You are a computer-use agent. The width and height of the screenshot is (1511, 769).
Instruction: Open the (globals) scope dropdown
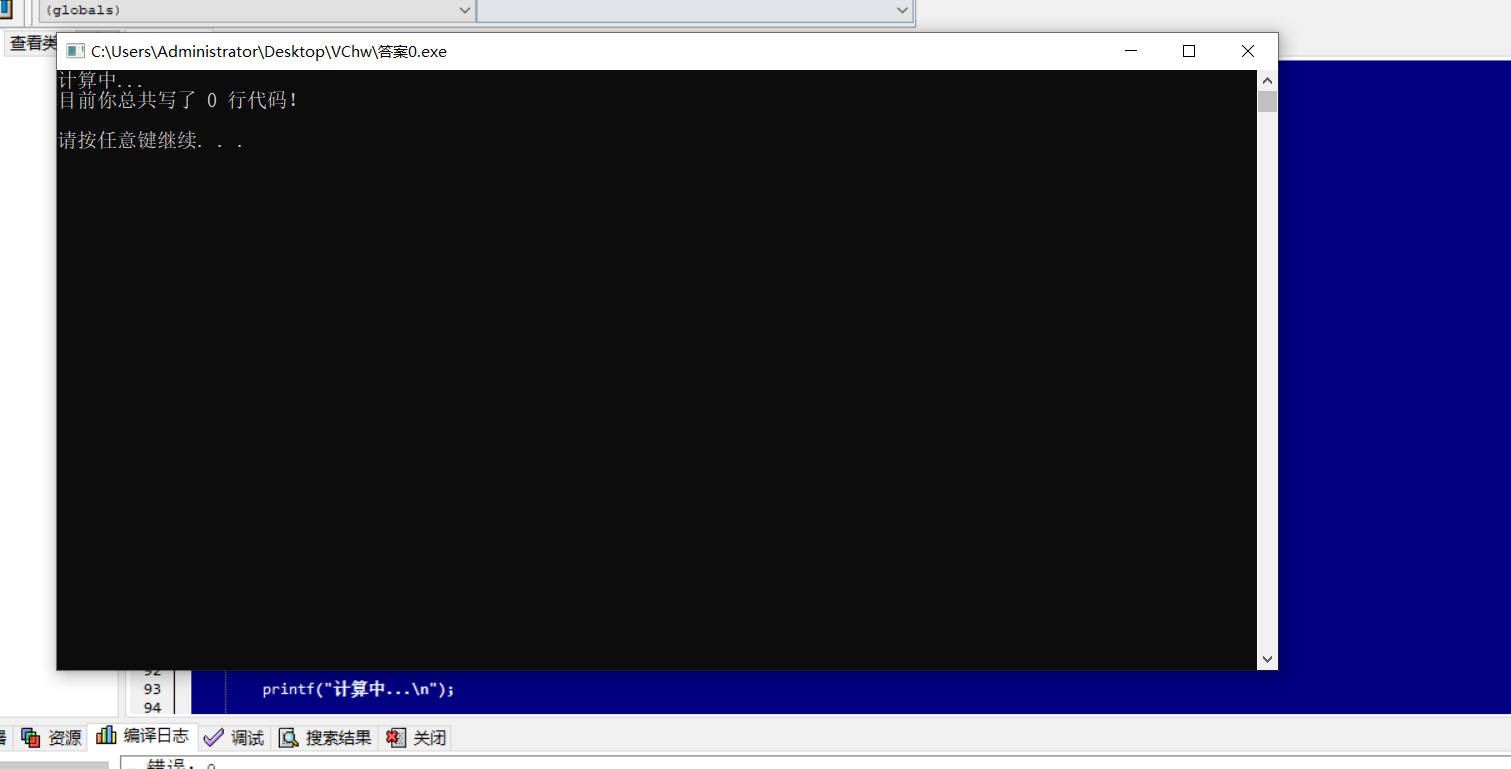256,10
